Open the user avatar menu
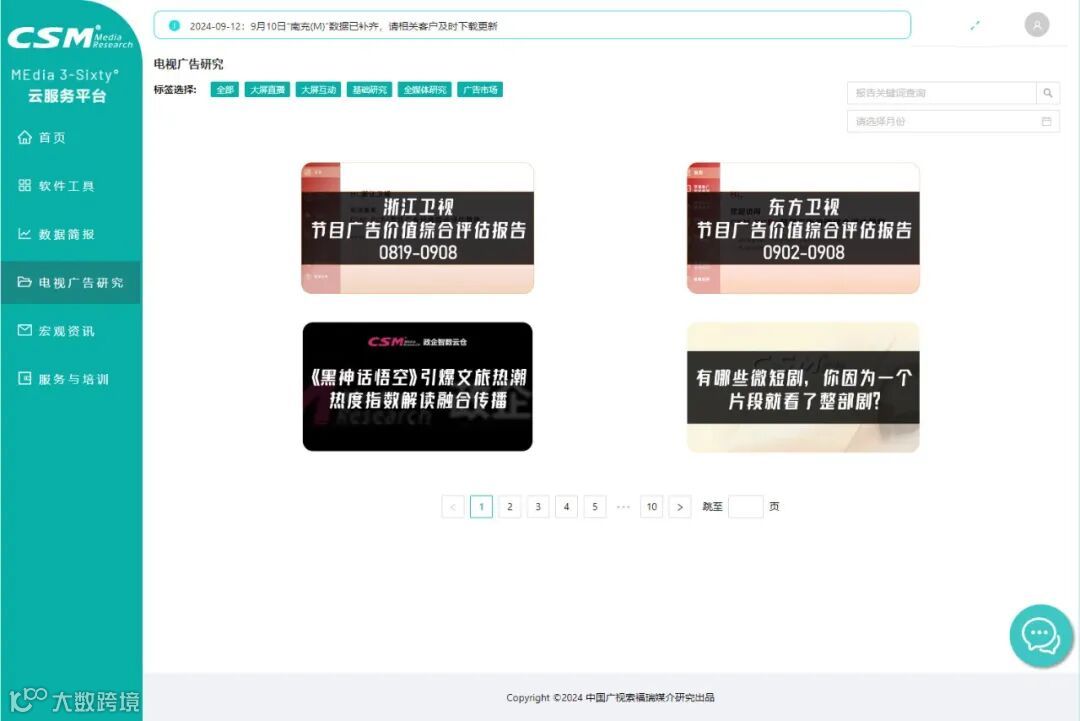 pyautogui.click(x=1037, y=25)
